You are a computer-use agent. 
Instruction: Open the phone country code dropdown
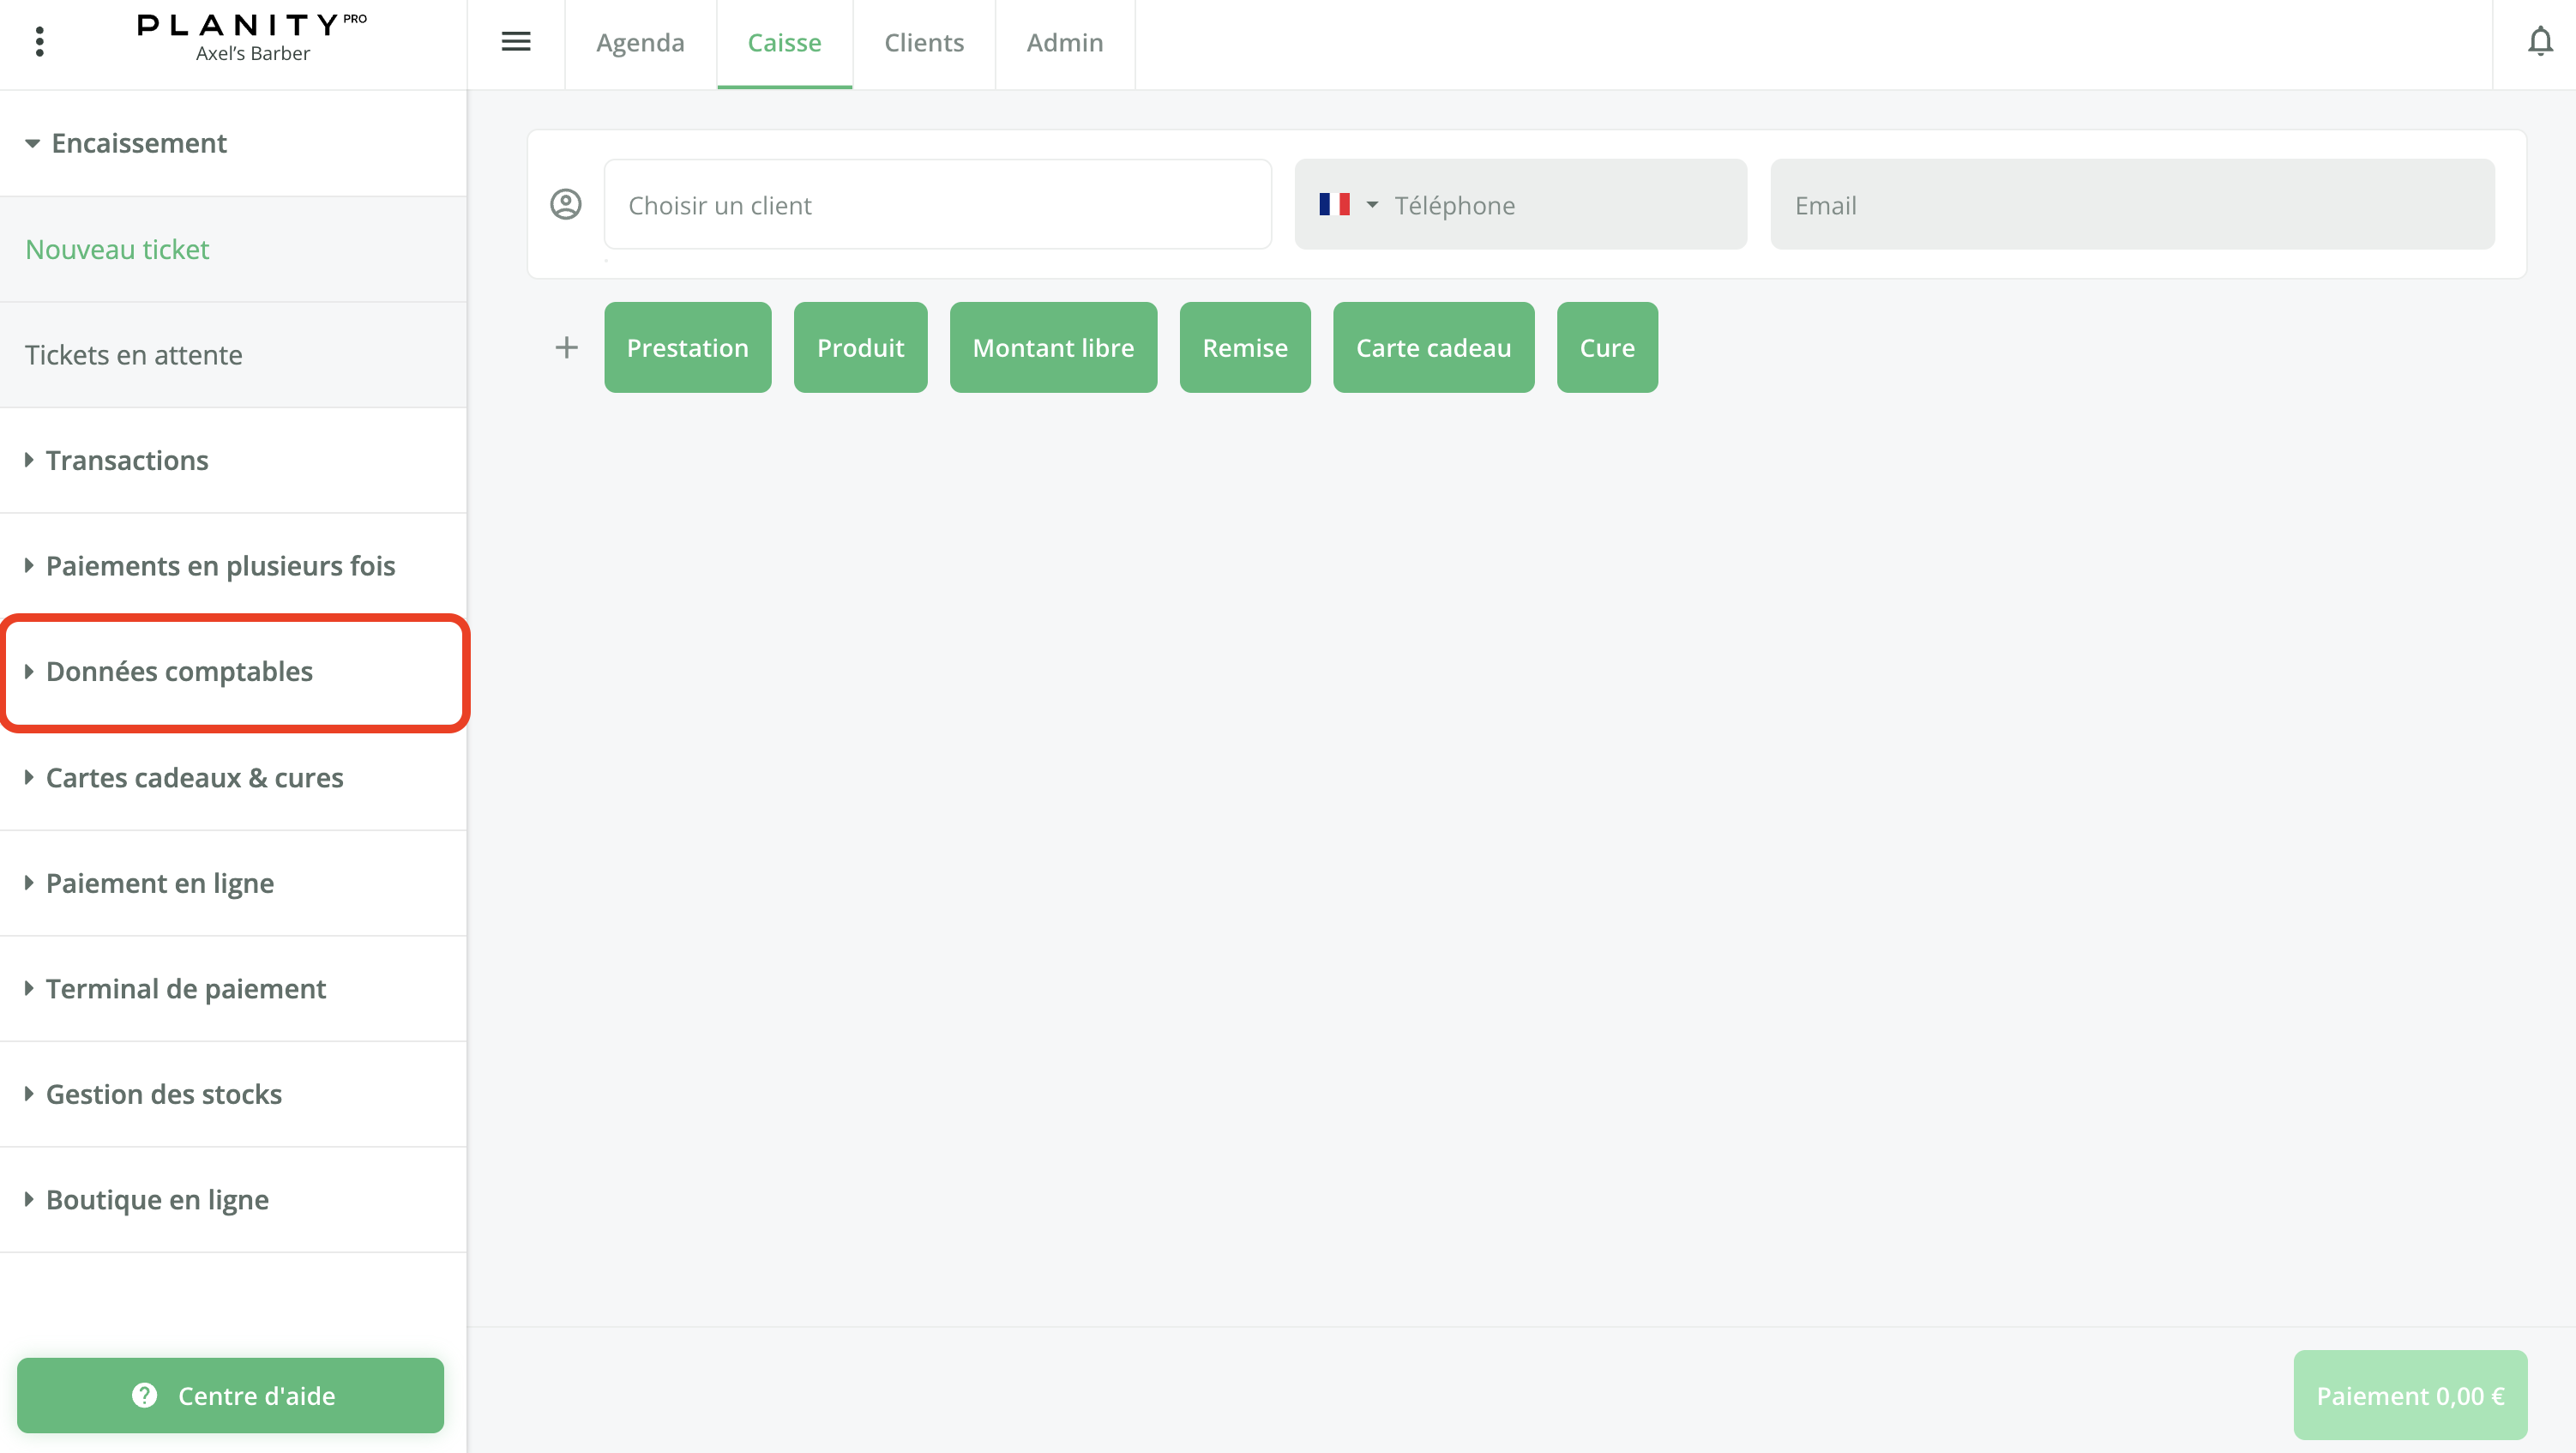[x=1372, y=204]
